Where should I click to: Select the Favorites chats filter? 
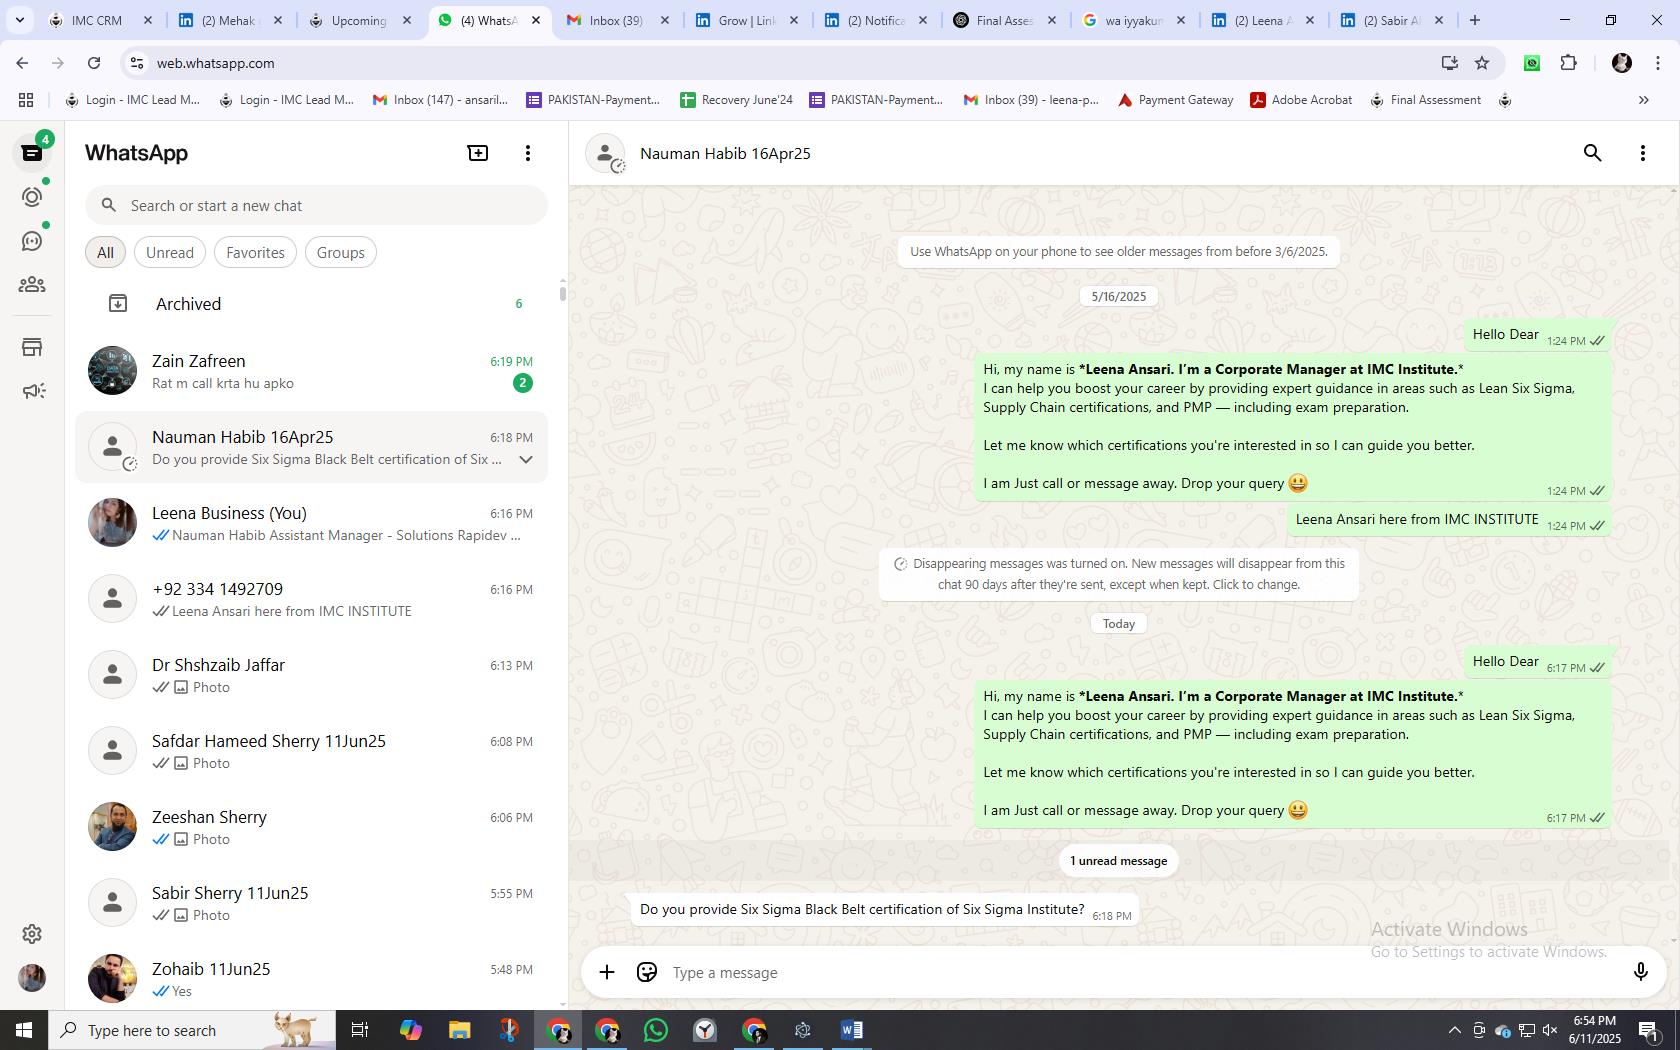point(255,252)
